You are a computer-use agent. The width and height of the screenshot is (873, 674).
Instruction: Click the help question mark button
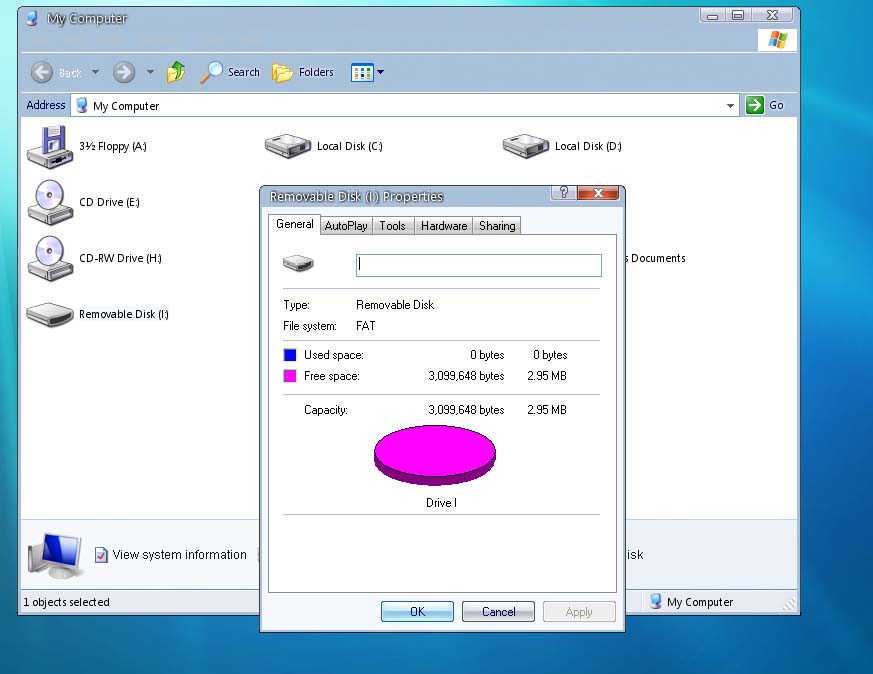click(x=564, y=193)
